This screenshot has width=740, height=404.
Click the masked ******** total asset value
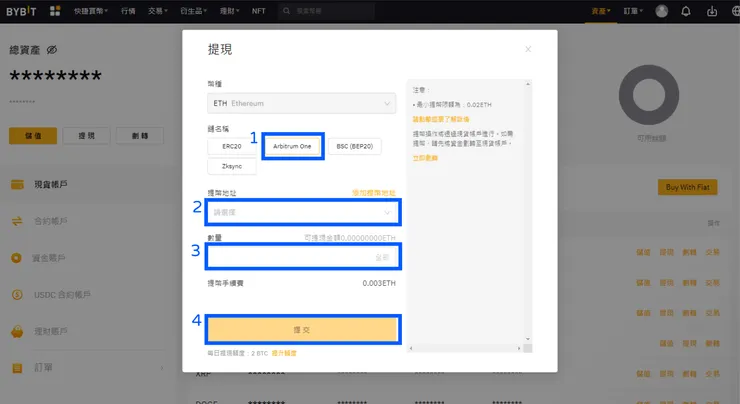point(56,76)
